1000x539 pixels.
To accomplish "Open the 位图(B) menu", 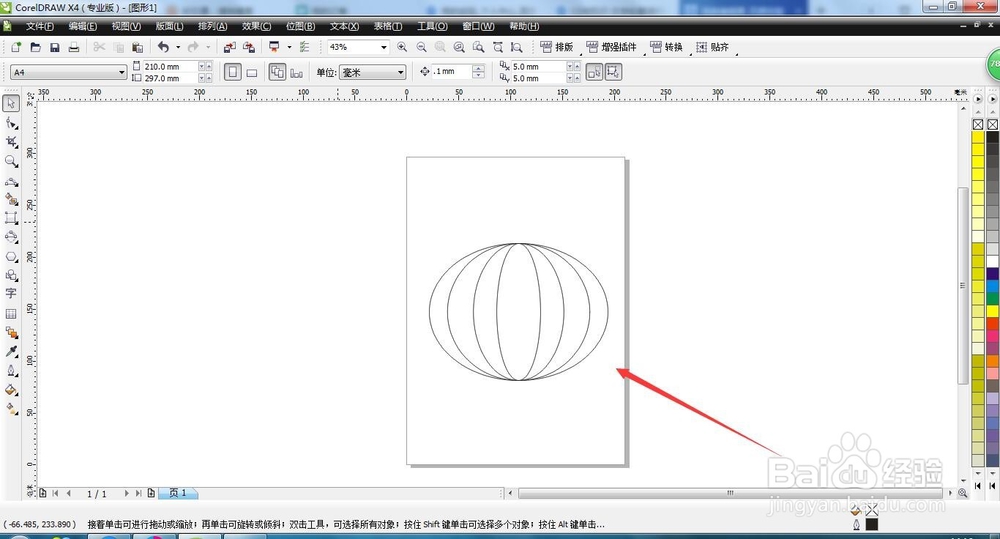I will [300, 26].
